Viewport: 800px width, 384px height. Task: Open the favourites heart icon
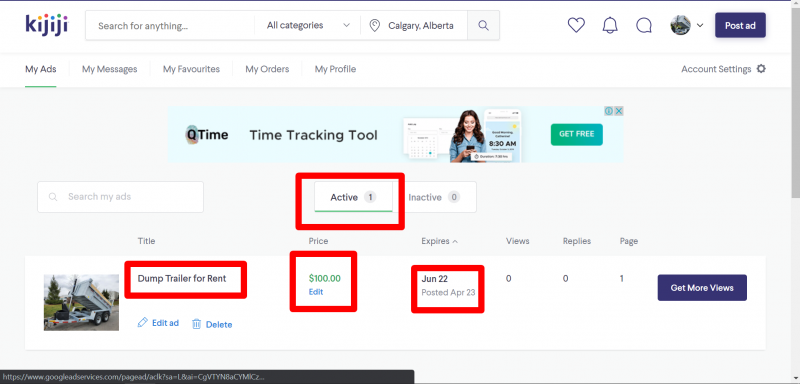tap(576, 25)
